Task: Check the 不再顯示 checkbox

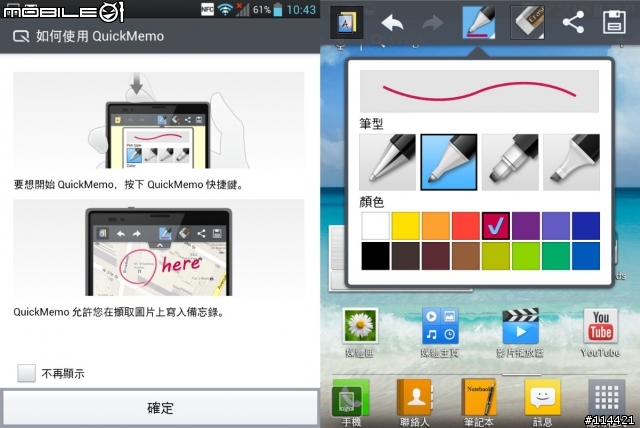Action: tap(26, 373)
